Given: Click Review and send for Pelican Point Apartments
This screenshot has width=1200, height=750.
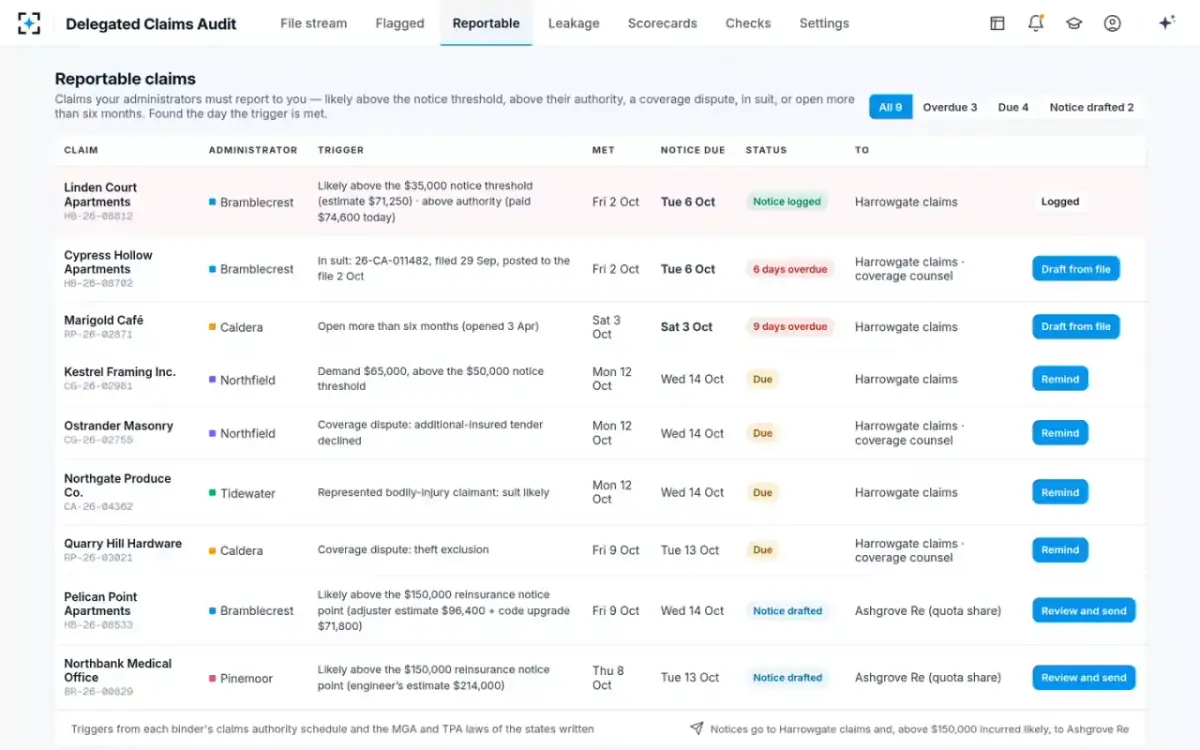Looking at the screenshot, I should click(1084, 610).
